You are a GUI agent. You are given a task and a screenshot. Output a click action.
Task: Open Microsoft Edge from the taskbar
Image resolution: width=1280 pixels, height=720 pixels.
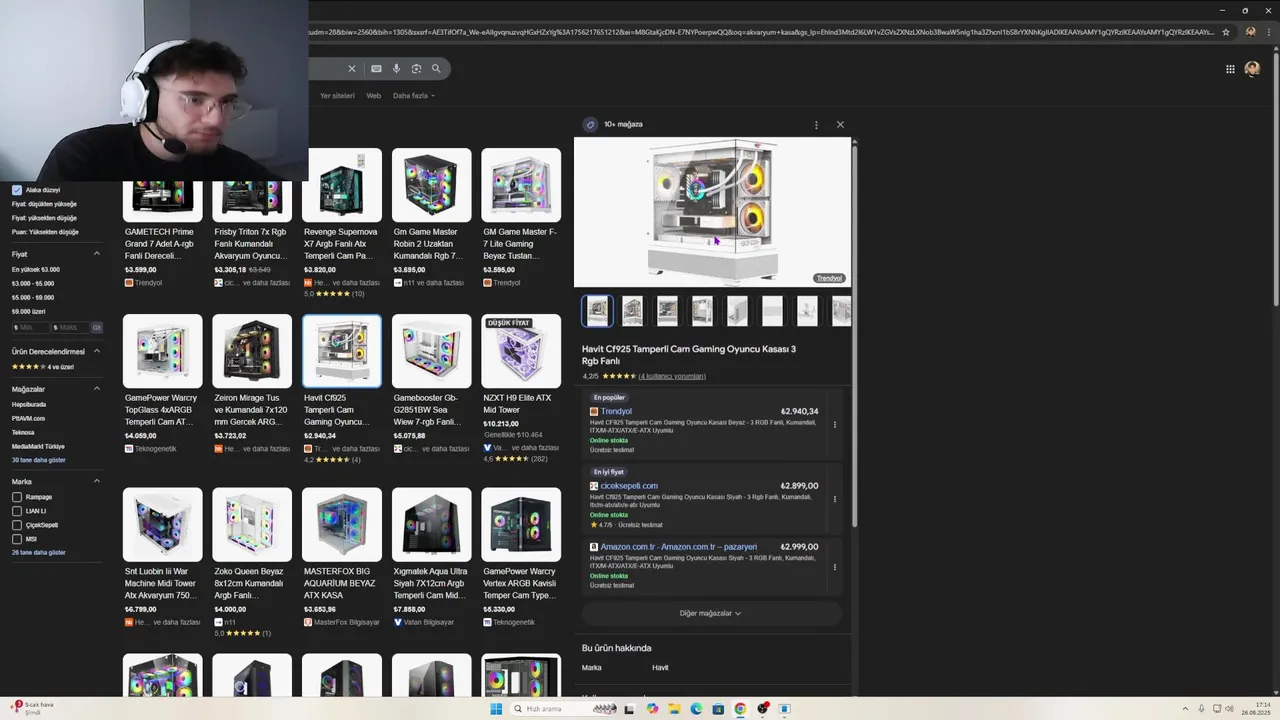pyautogui.click(x=696, y=709)
